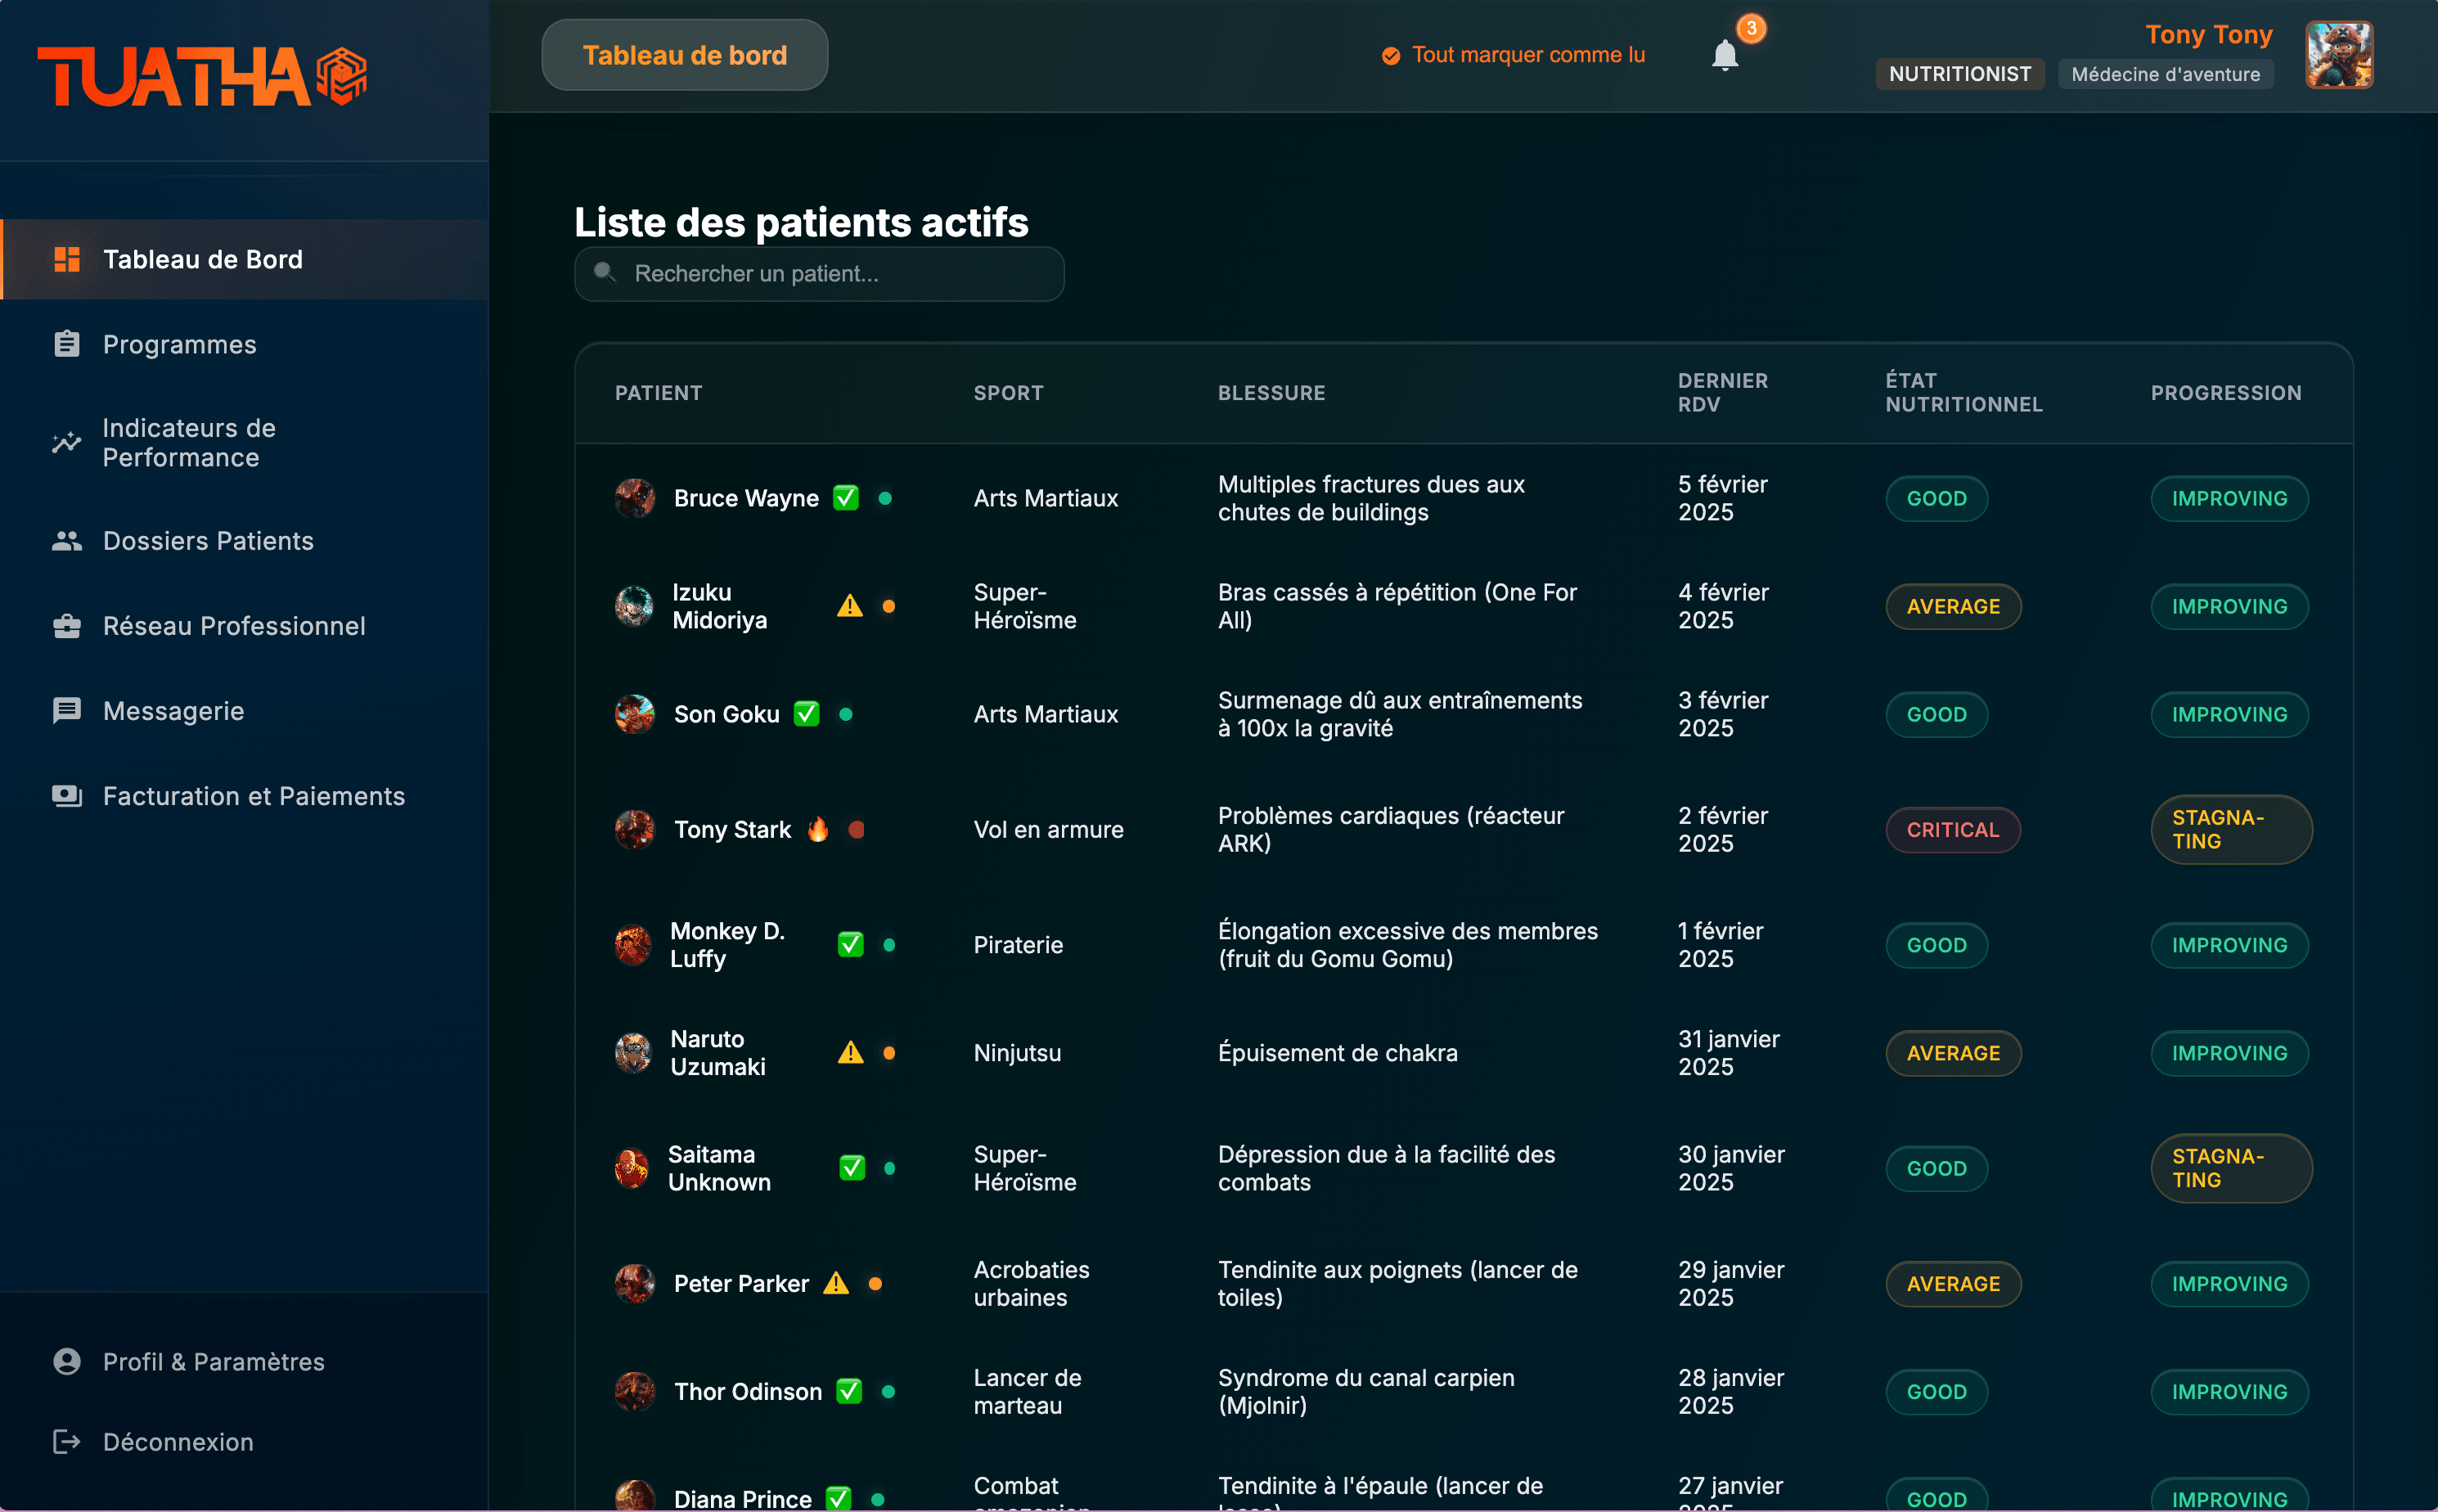Click Bruce Wayne's GOOD badge
2438x1512 pixels.
1937,498
